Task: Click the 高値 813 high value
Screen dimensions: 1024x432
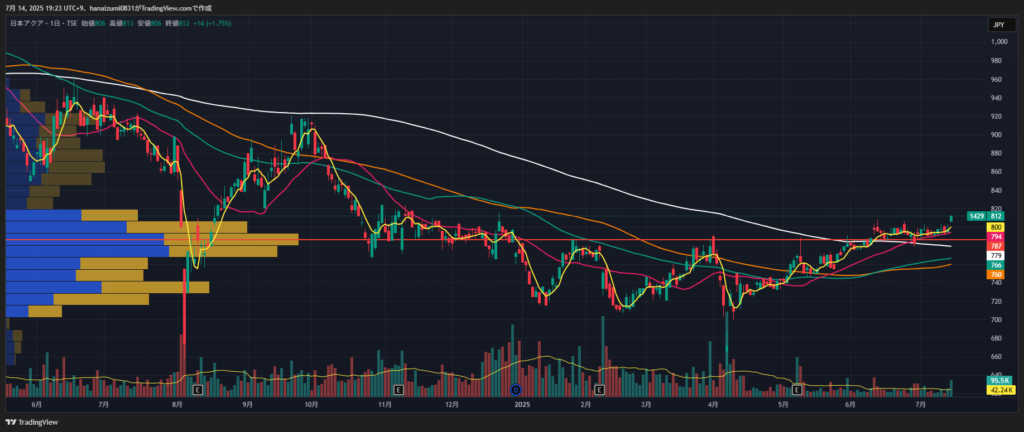Action: click(x=122, y=23)
